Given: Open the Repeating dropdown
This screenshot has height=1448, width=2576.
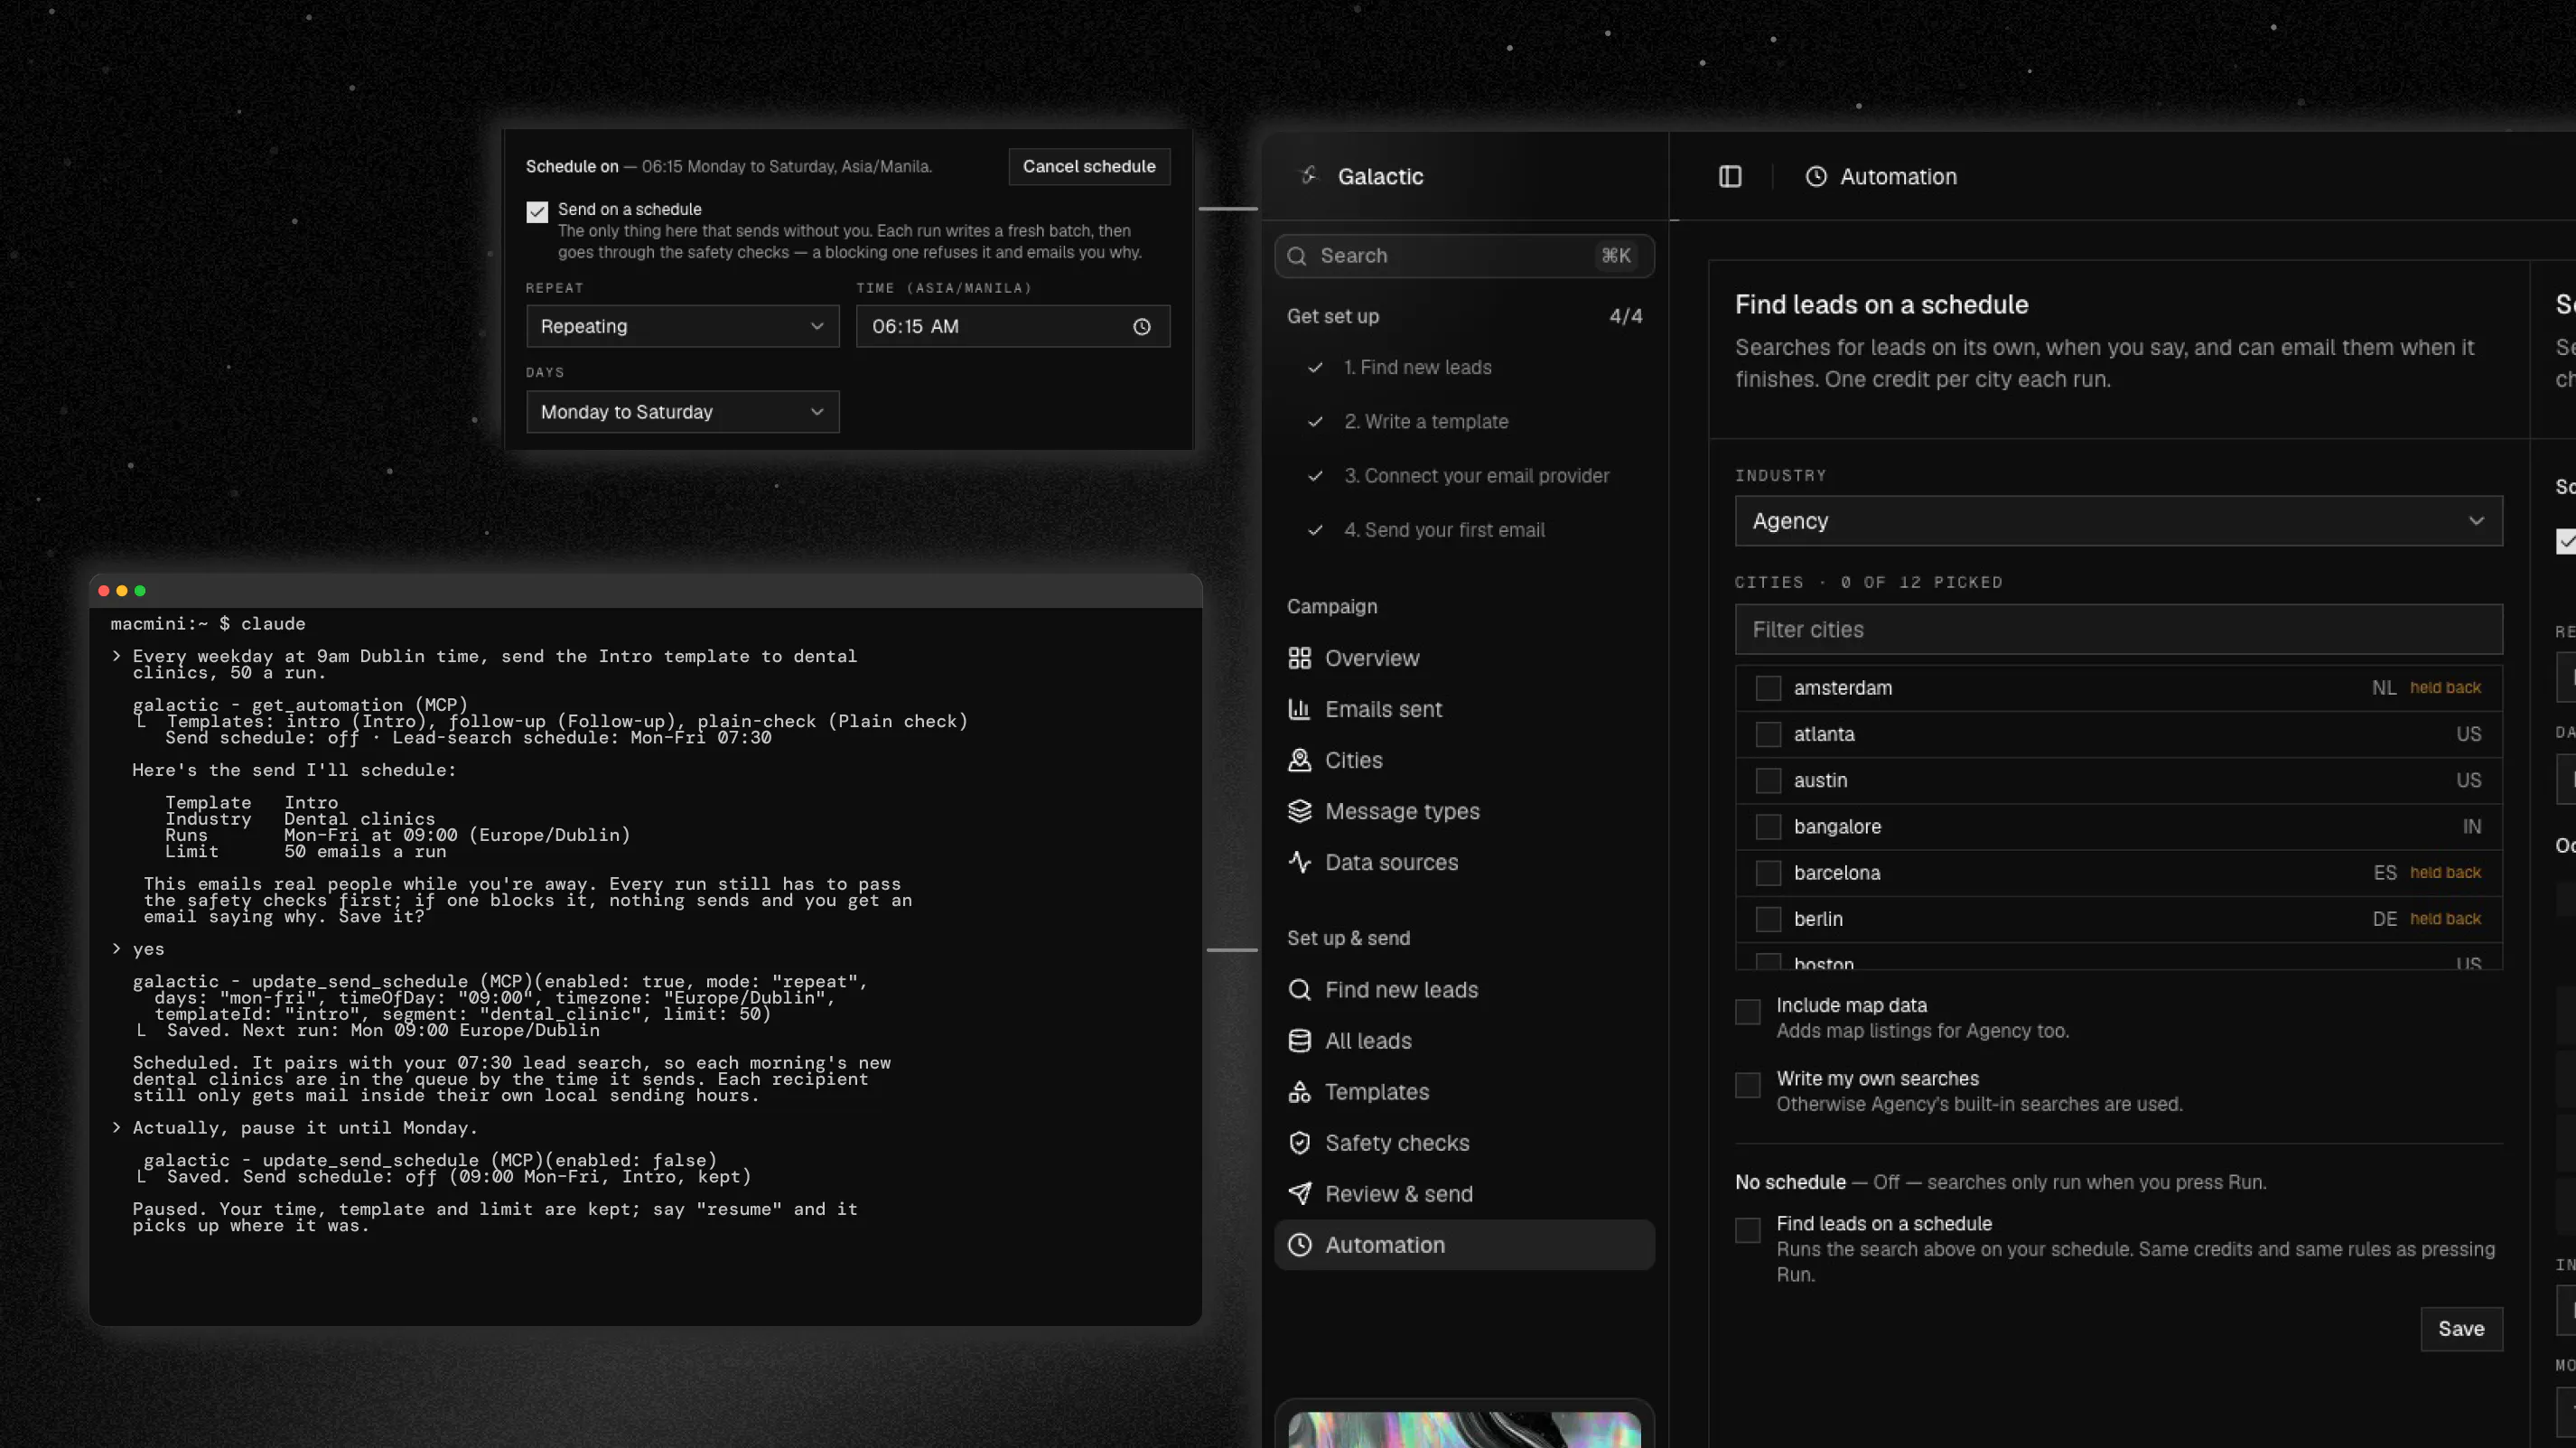Looking at the screenshot, I should 682,327.
